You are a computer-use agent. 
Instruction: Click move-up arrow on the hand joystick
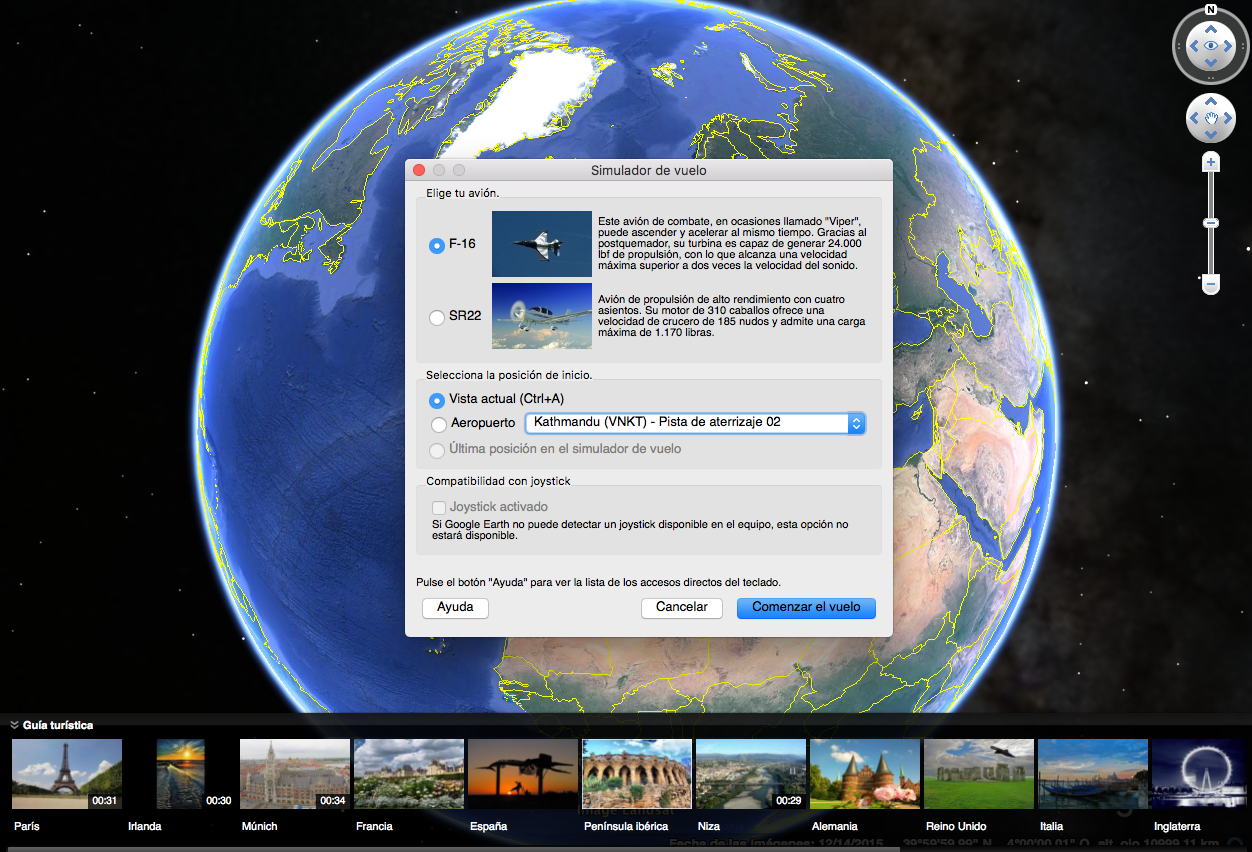pos(1211,101)
